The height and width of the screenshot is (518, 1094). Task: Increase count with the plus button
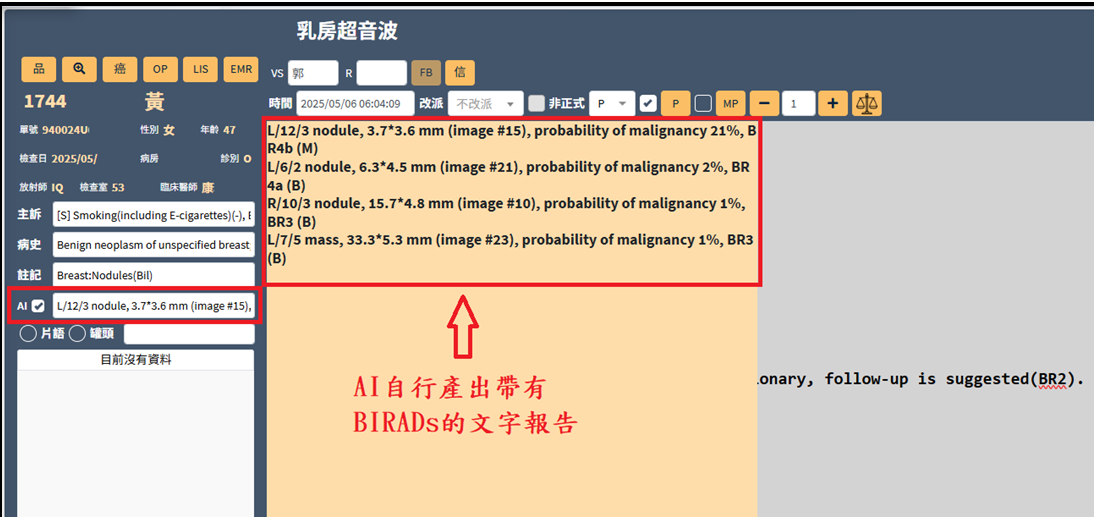[832, 103]
